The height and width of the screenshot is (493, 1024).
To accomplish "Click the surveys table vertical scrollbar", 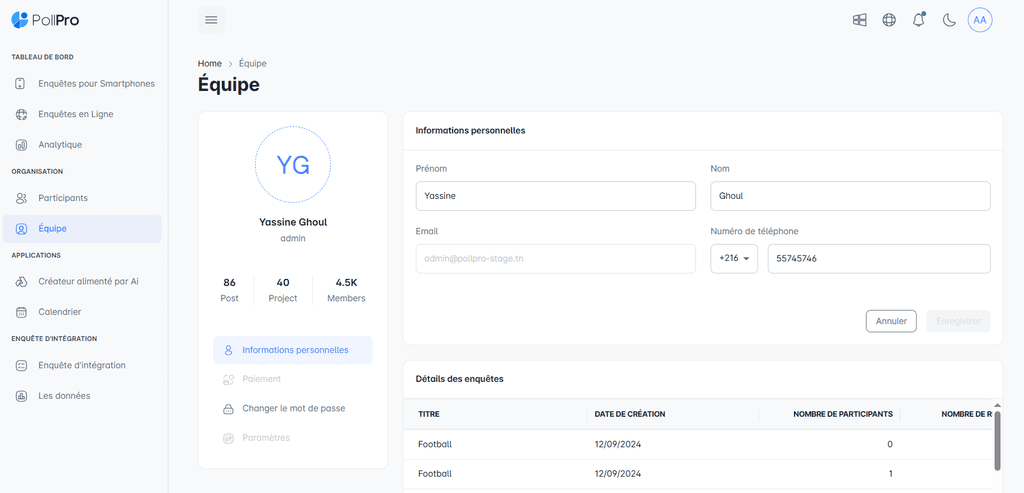I will click(x=997, y=438).
